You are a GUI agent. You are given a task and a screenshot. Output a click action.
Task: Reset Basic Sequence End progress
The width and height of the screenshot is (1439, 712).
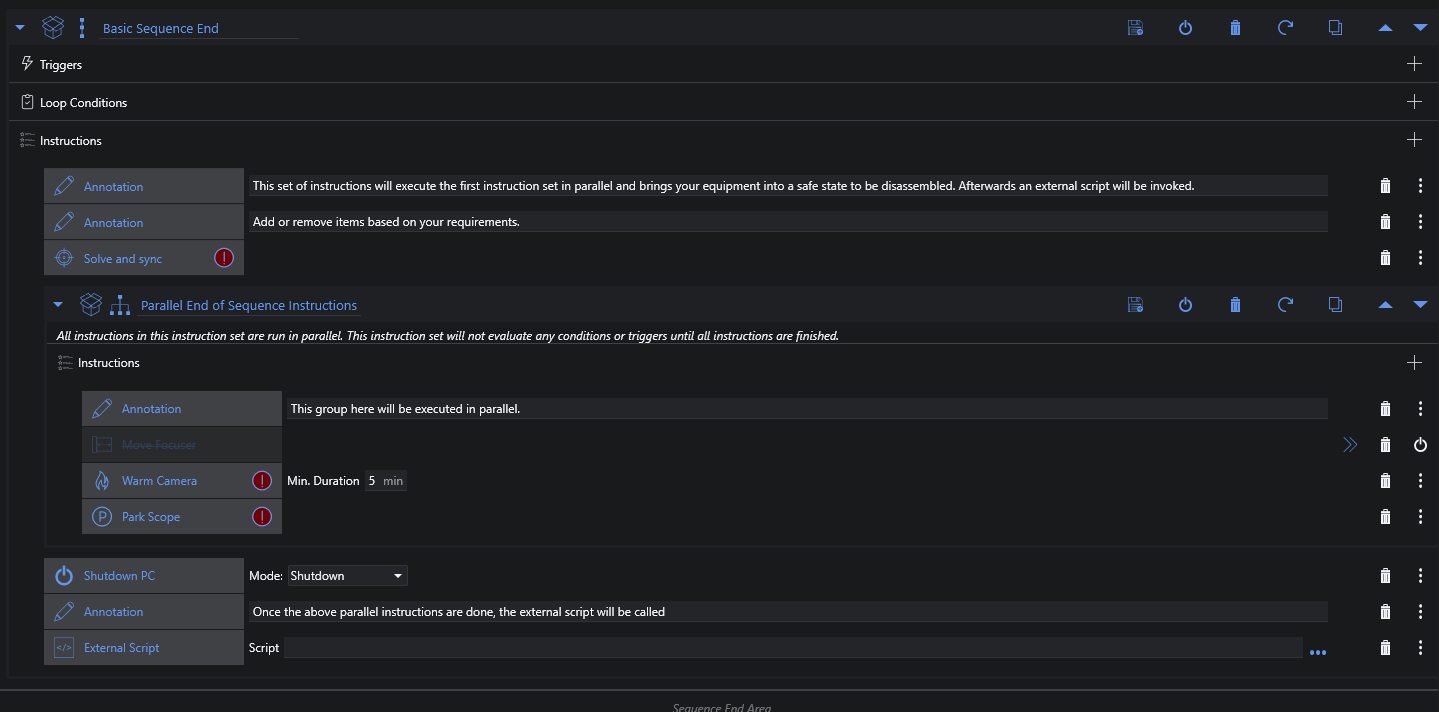1285,28
